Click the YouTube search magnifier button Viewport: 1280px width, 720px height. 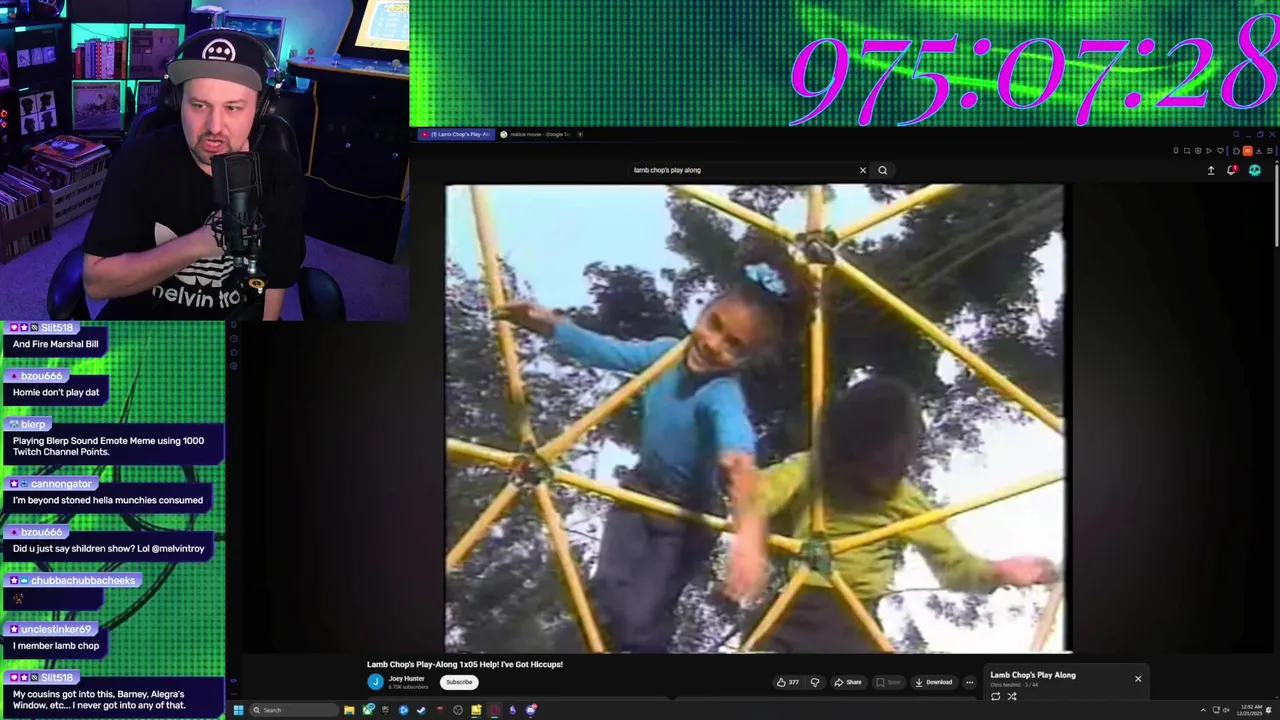(x=882, y=170)
